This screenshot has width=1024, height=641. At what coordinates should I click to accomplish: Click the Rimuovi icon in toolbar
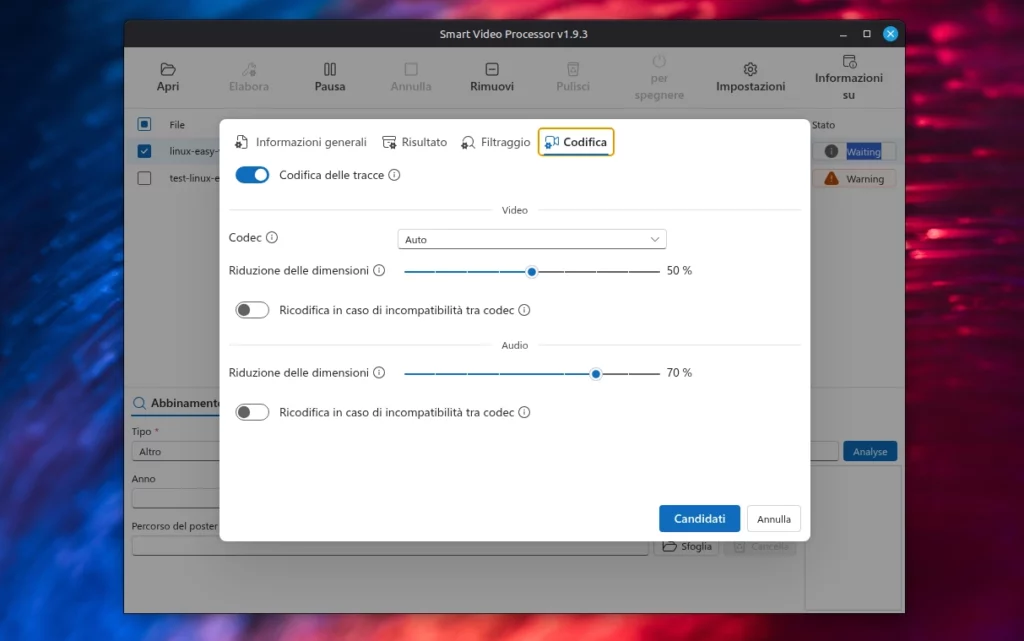point(492,69)
